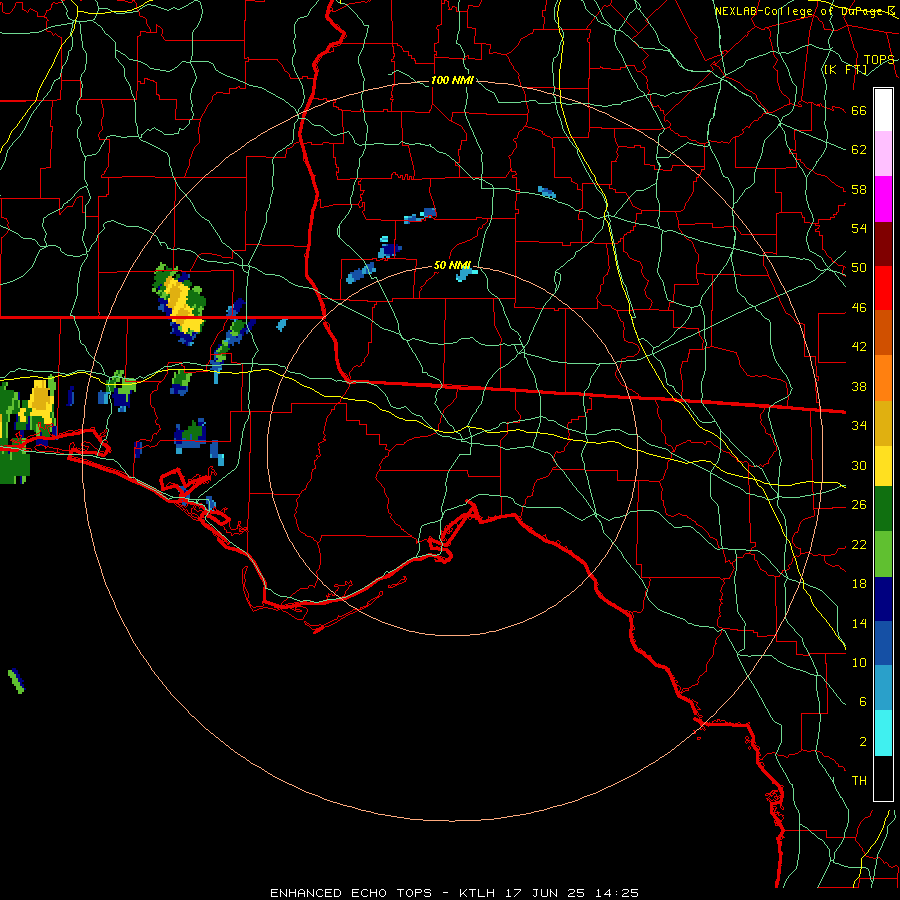
Task: Select the dark green 26 kft swatch
Action: pos(883,509)
